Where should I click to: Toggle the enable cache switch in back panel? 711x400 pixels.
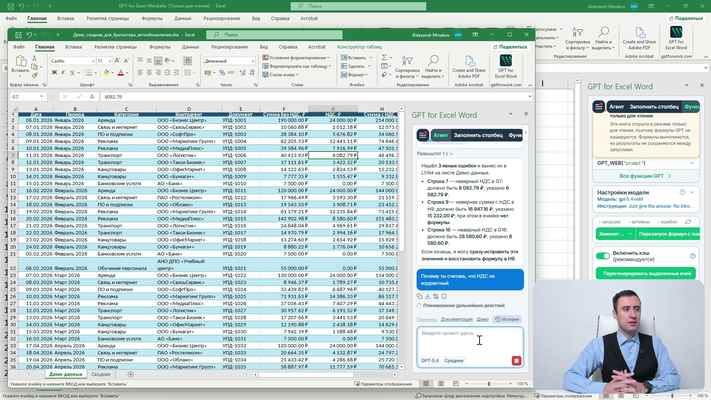(x=603, y=256)
